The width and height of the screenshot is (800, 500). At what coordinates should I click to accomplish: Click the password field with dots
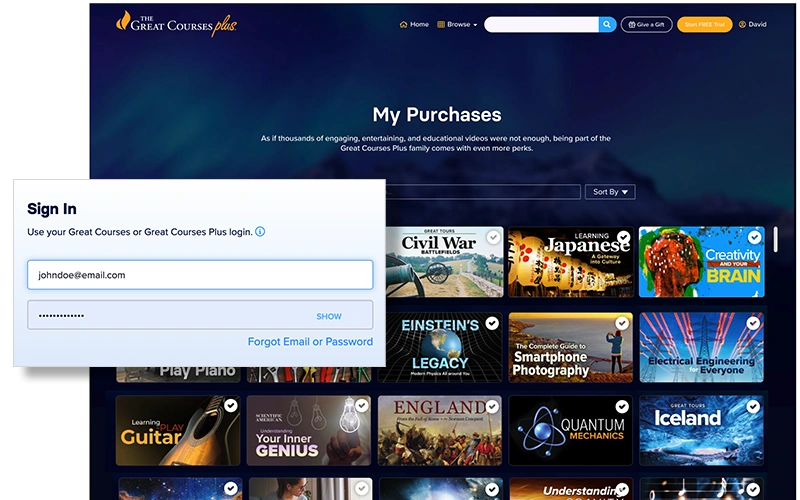point(200,315)
